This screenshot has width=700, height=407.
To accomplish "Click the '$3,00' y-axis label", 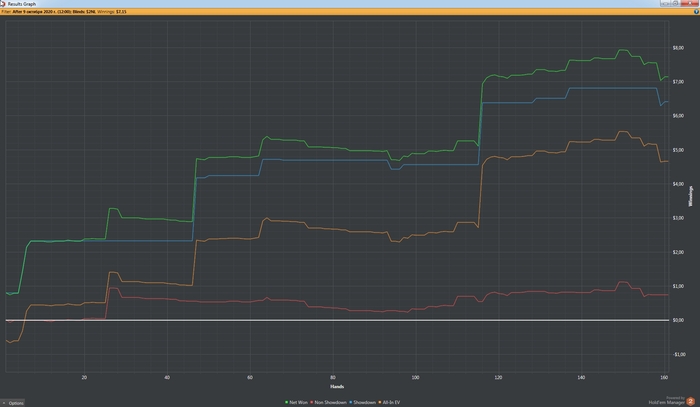I will (678, 218).
